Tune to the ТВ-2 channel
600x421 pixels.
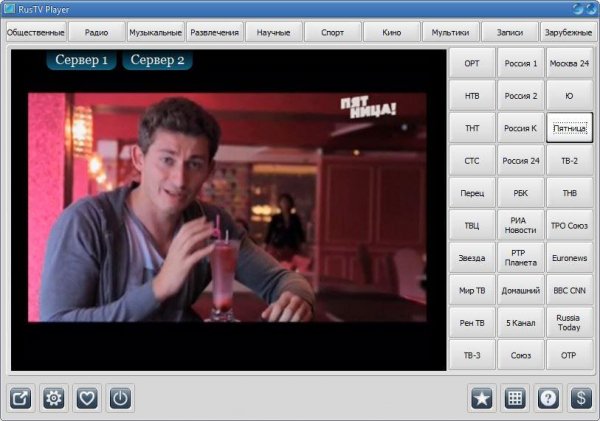[569, 161]
